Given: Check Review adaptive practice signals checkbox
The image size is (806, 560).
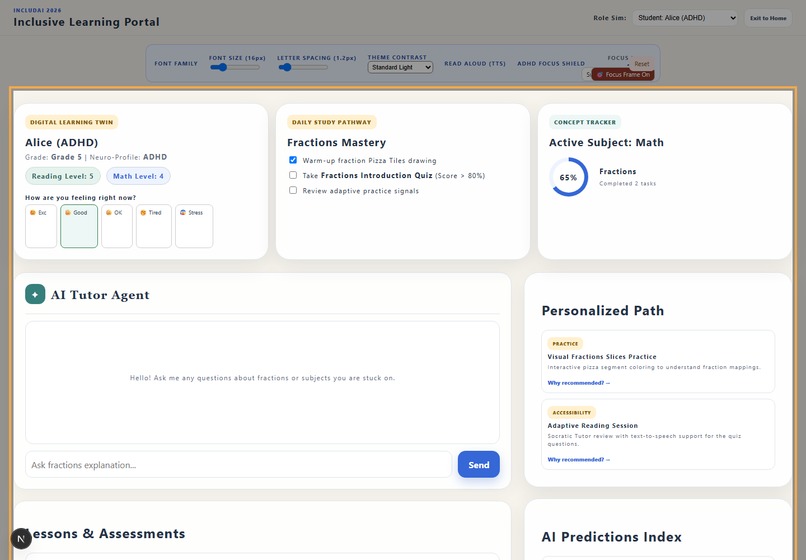Looking at the screenshot, I should point(293,190).
